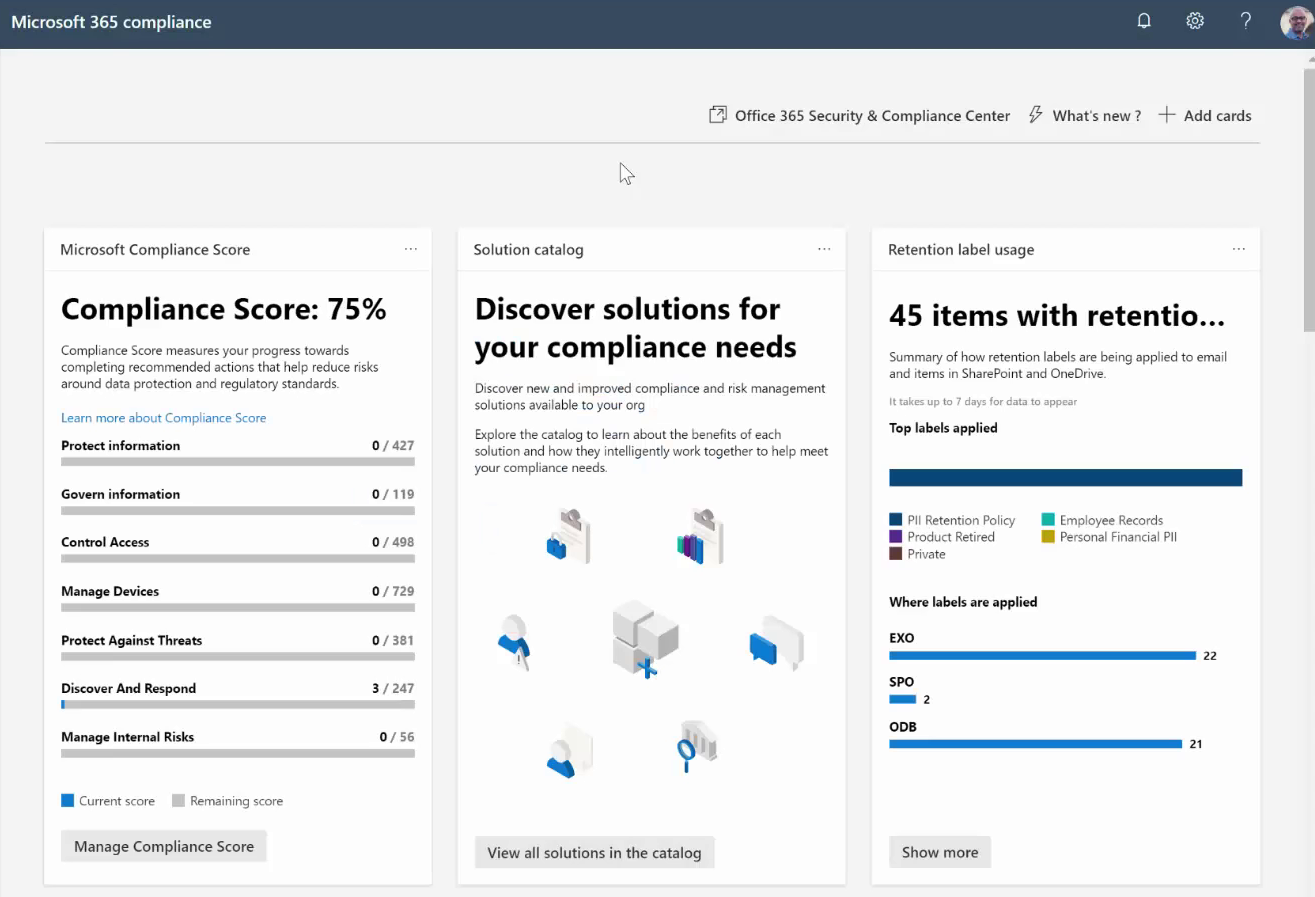Viewport: 1315px width, 897px height.
Task: Click the Retention label usage card title
Action: (x=961, y=250)
